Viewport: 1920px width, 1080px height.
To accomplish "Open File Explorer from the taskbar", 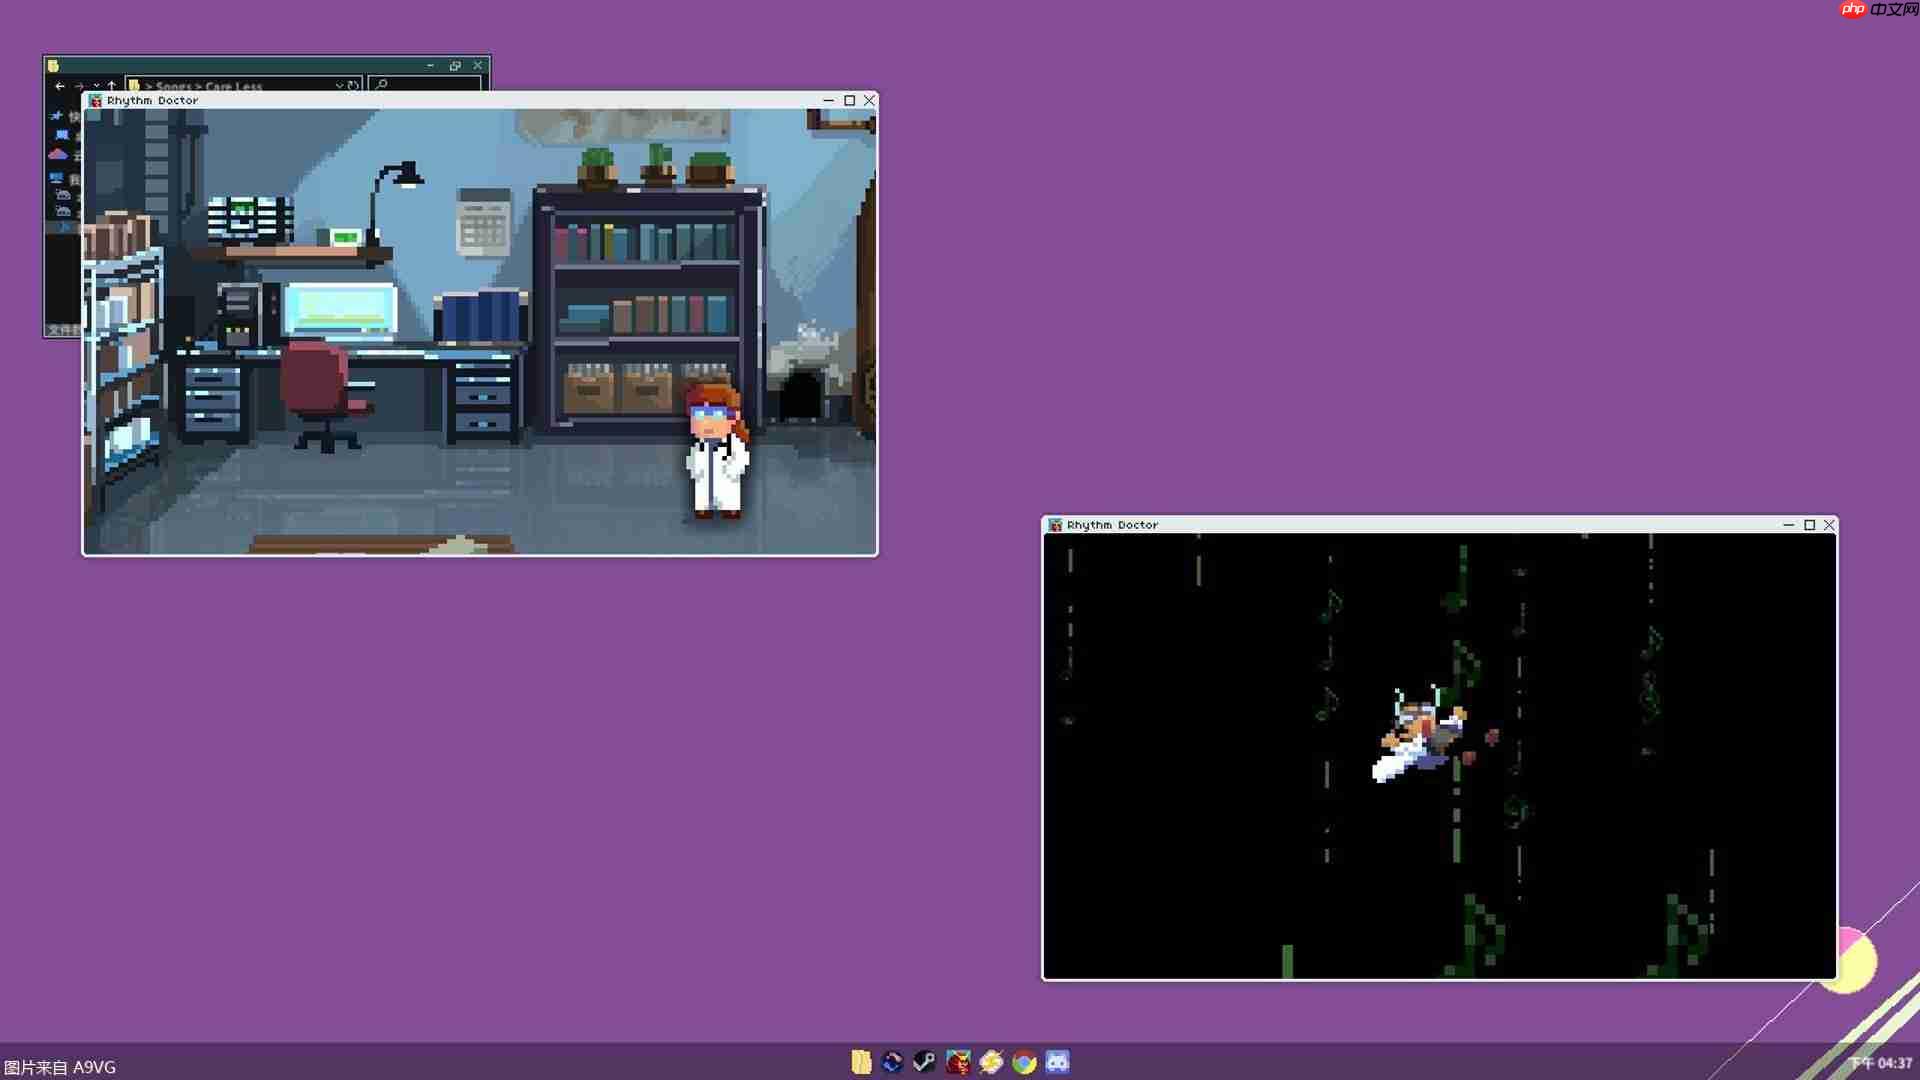I will (861, 1062).
